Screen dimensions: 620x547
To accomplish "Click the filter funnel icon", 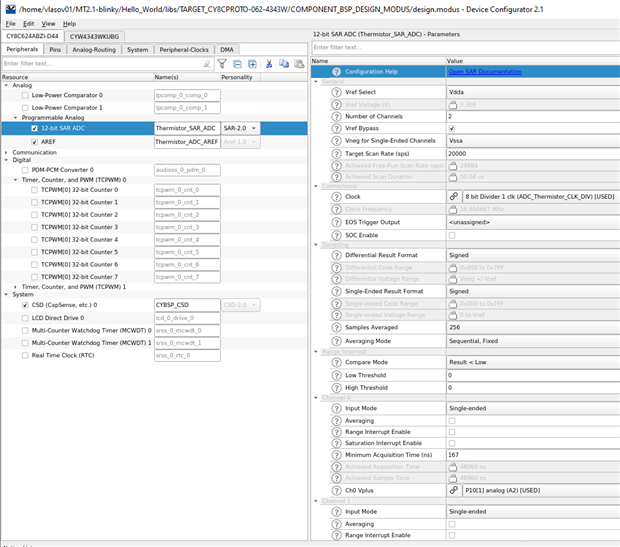I will pos(222,64).
